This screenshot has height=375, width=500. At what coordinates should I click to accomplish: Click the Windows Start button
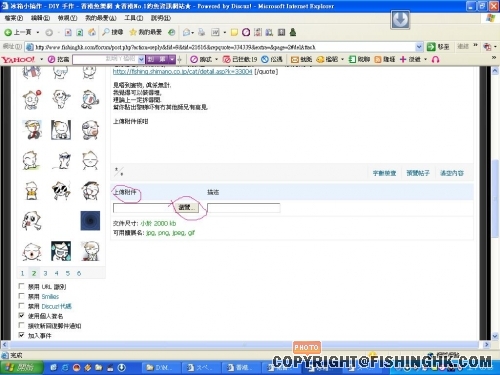[22, 367]
